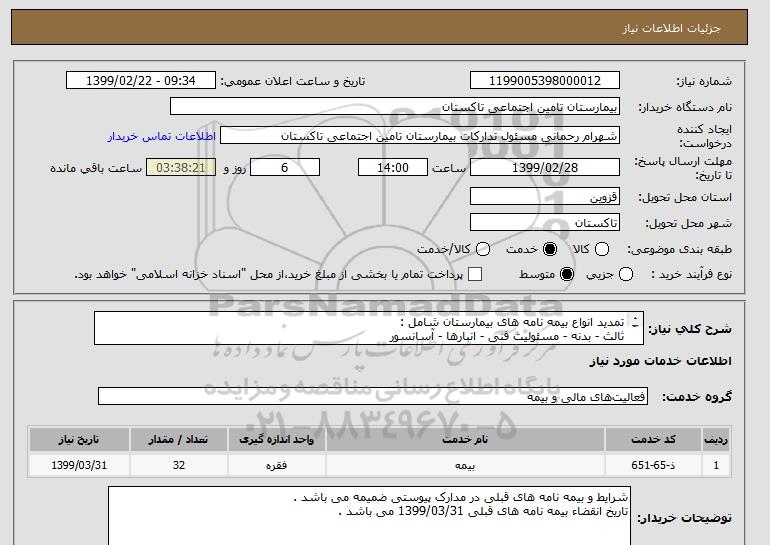Click the جزئیات اطلاعات نیاز page header
Viewport: 770px width, 545px height.
(x=379, y=27)
